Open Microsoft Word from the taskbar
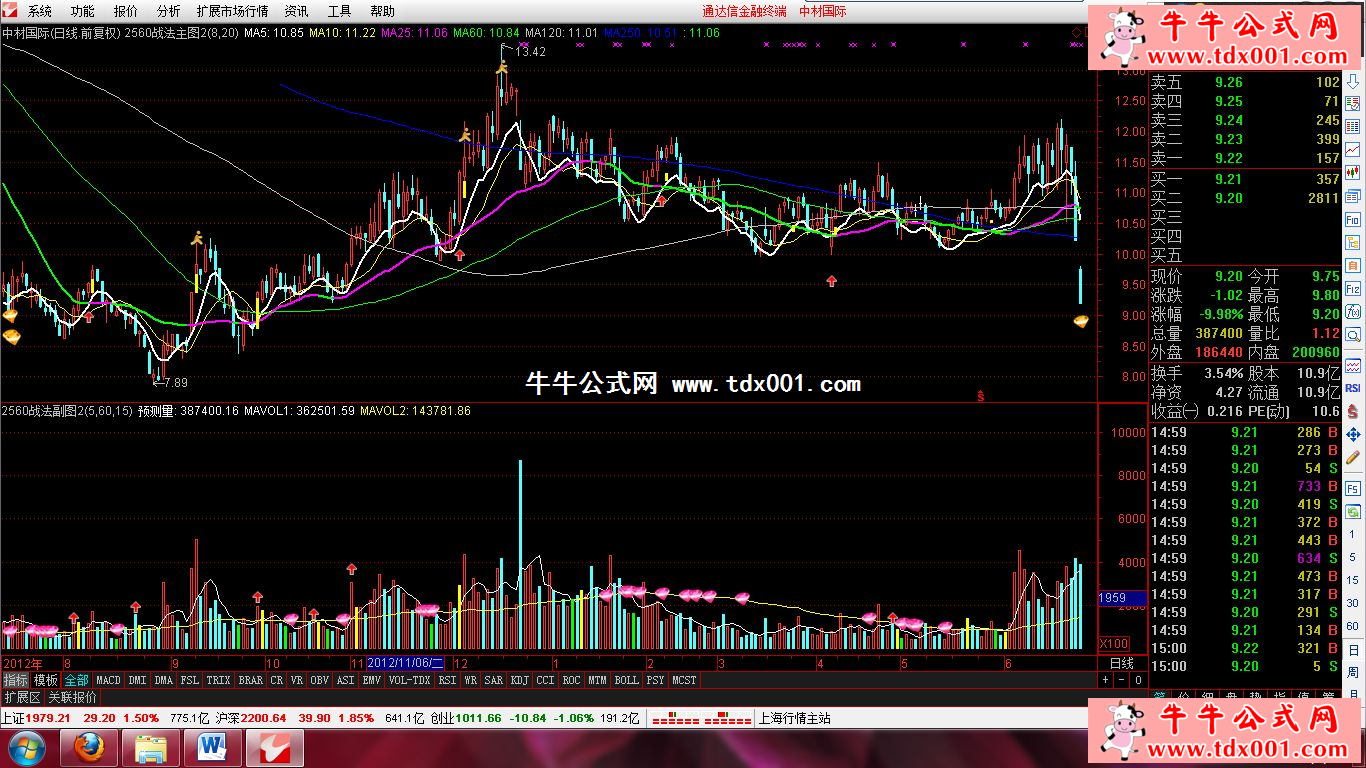1366x768 pixels. 213,748
